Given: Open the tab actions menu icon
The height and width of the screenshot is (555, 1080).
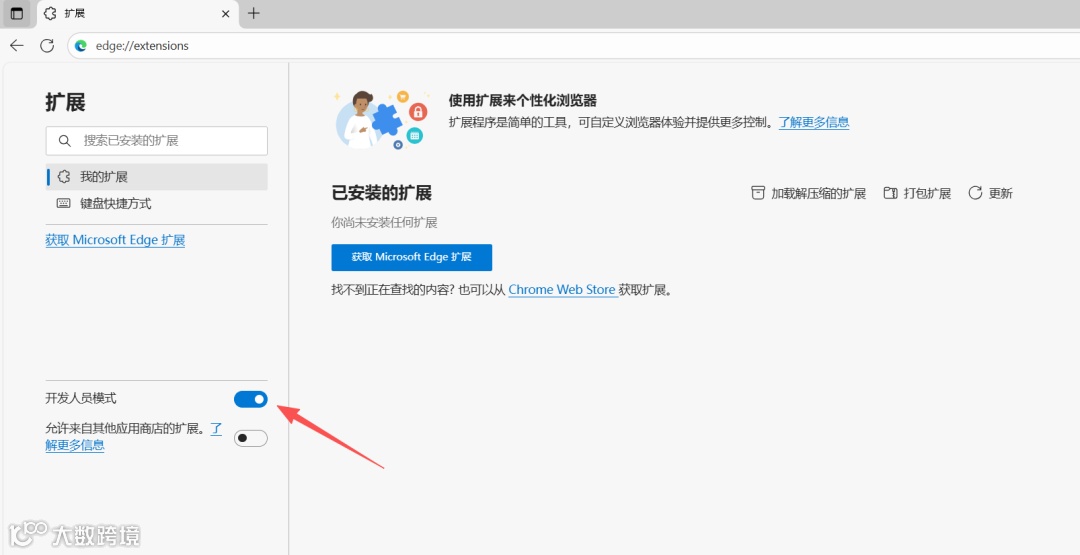Looking at the screenshot, I should (x=17, y=13).
